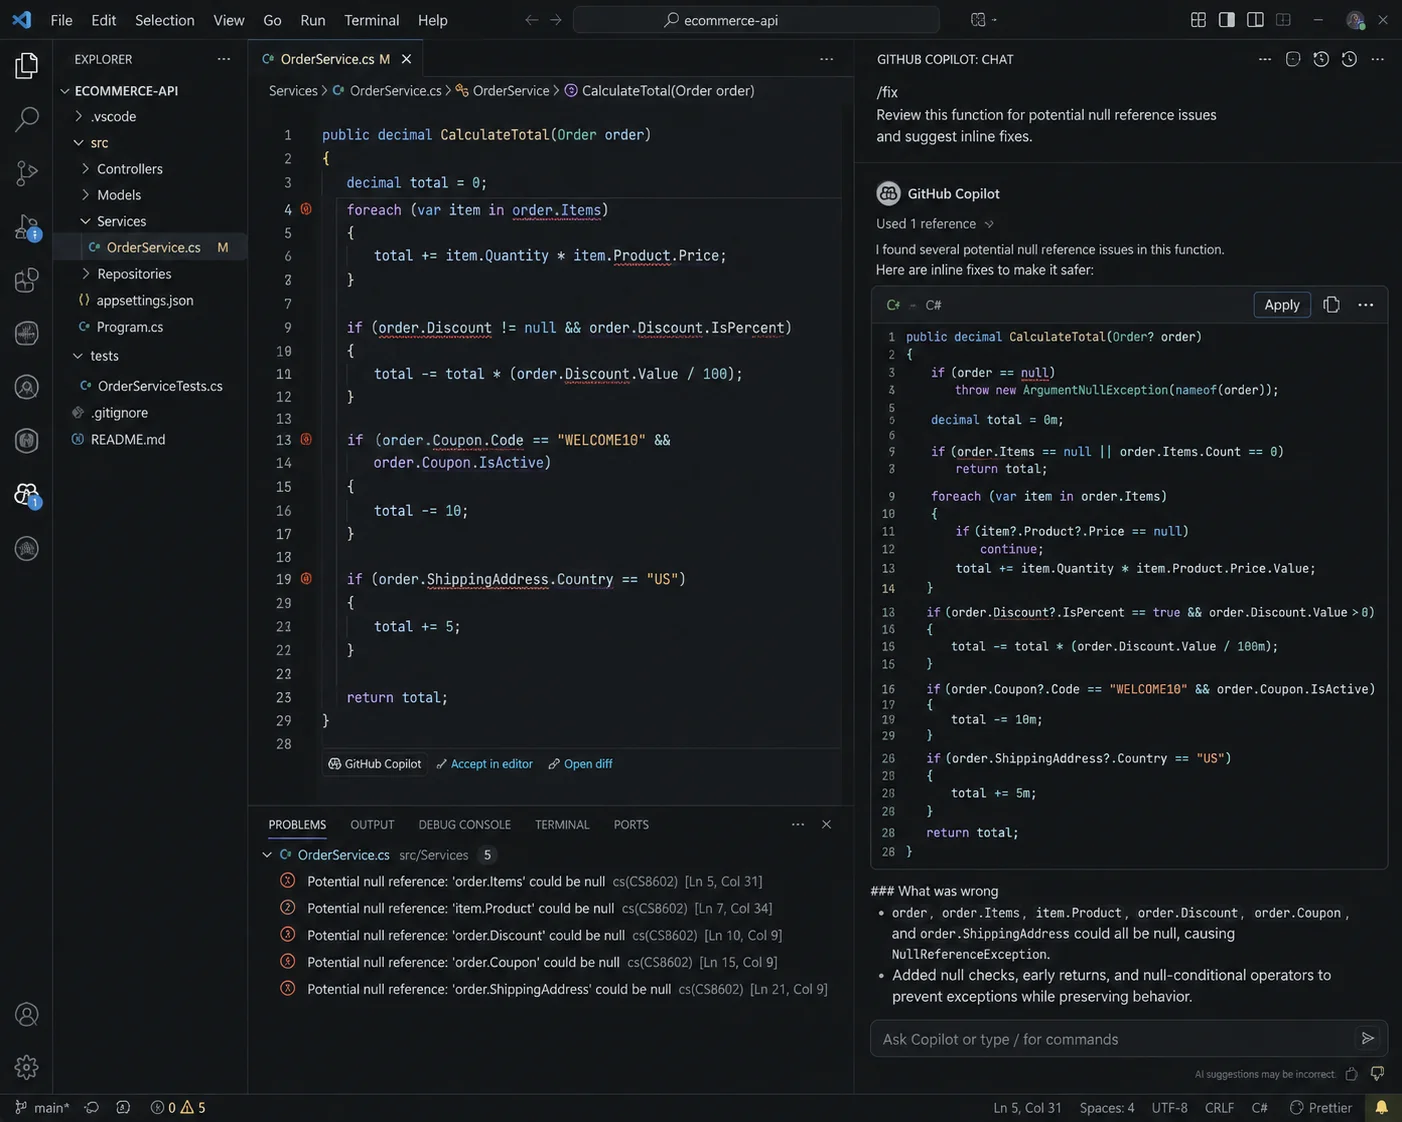Open Copilot chat panel more actions

click(x=1377, y=59)
